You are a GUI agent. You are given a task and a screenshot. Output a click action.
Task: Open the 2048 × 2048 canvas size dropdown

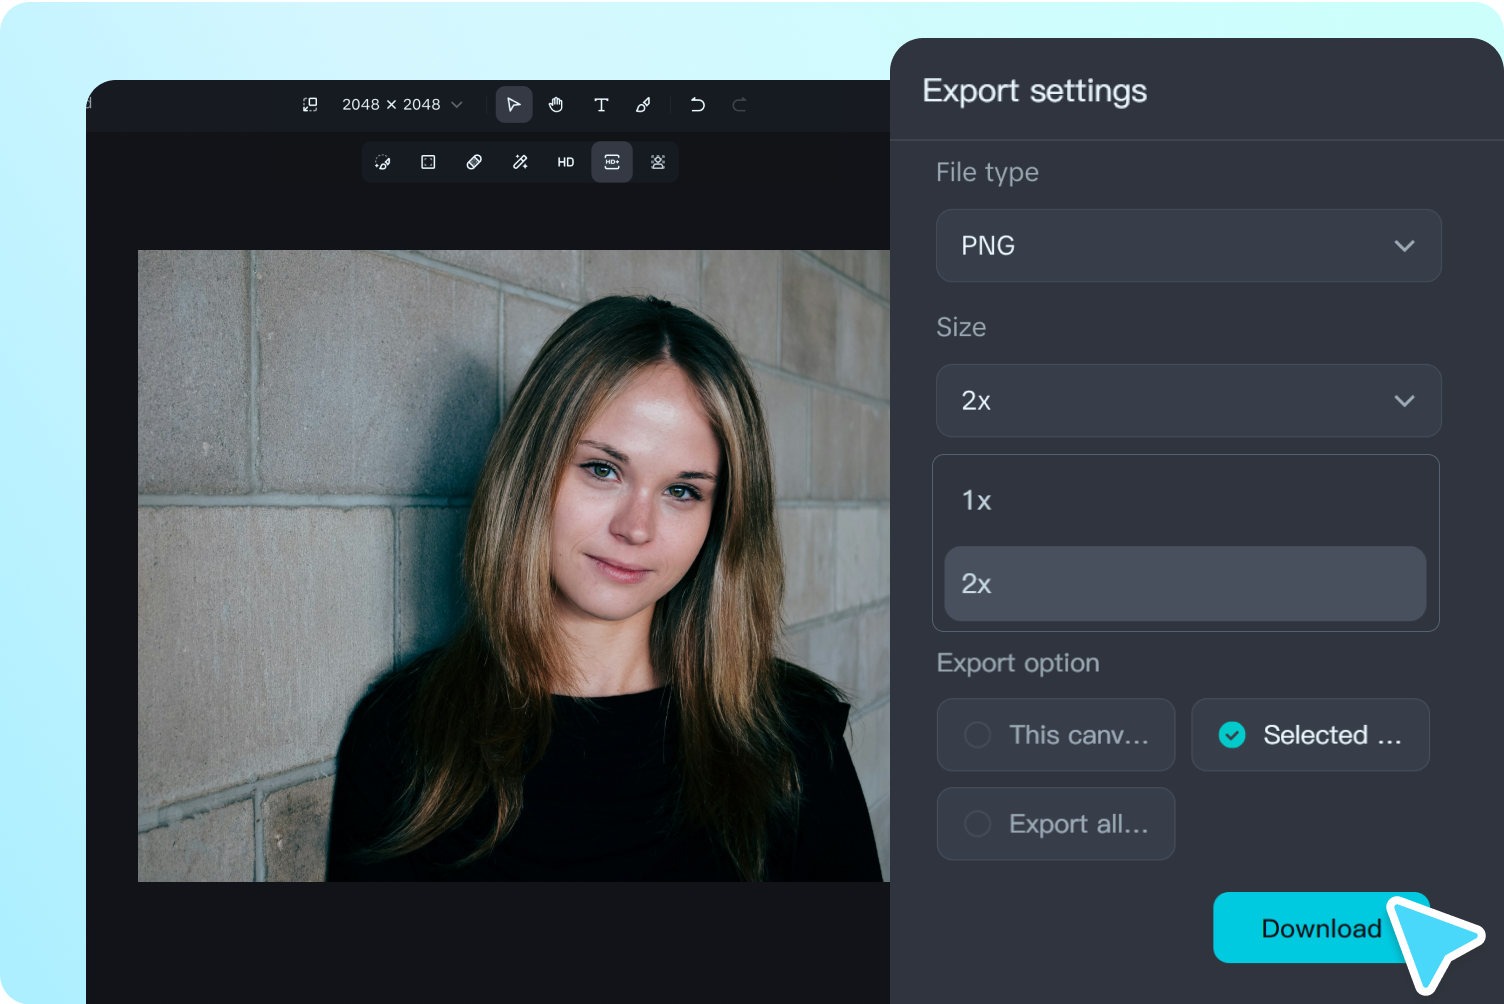pos(401,105)
